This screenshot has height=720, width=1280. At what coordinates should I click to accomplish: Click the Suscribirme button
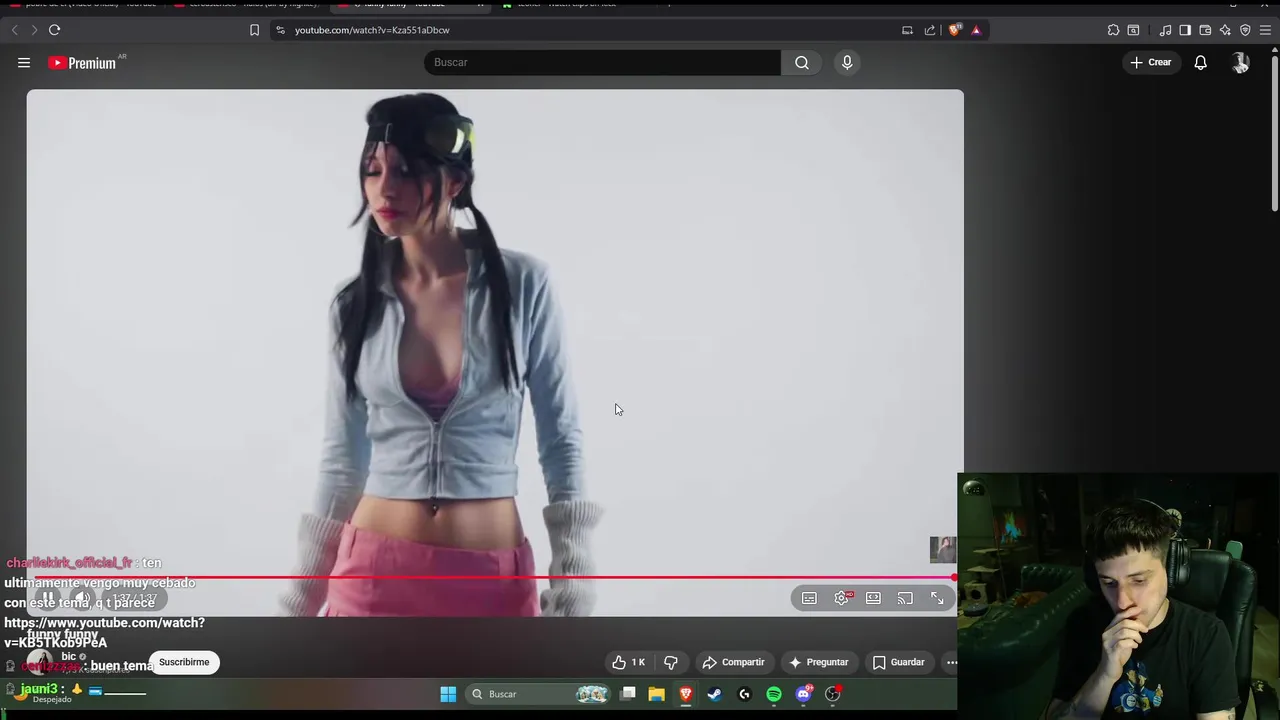[x=184, y=662]
